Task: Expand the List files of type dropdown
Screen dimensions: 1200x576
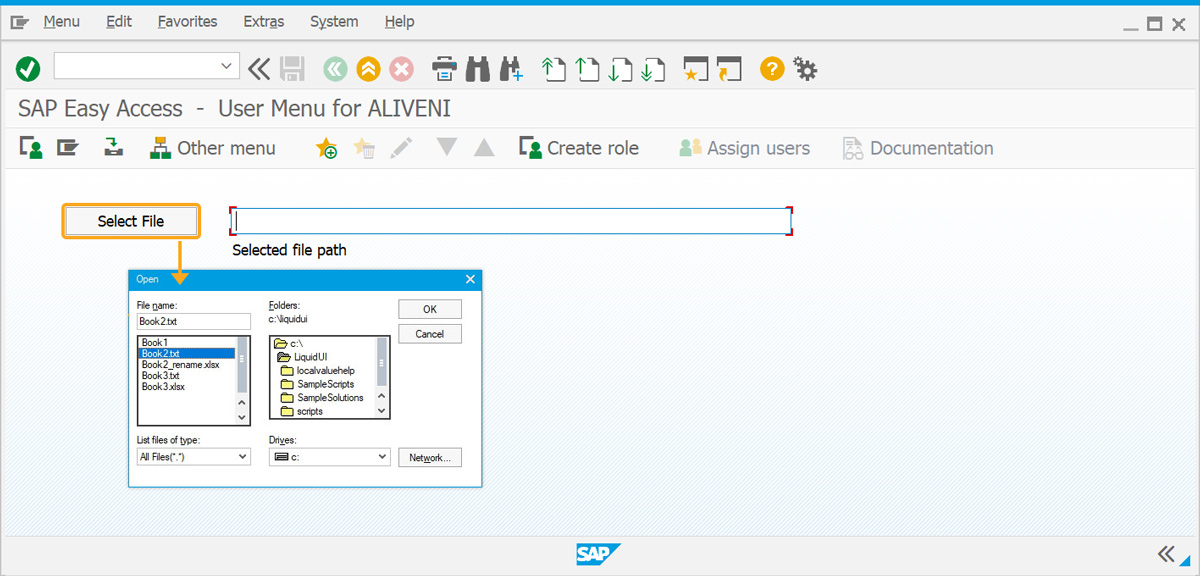Action: click(x=243, y=457)
